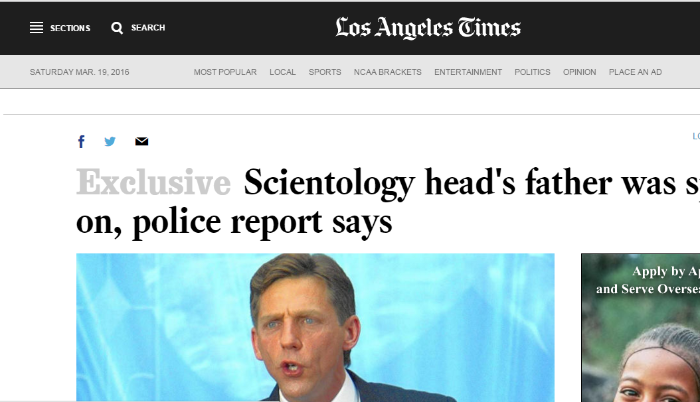Screen dimensions: 700x402
Task: Share article via Facebook icon
Action: pyautogui.click(x=81, y=142)
